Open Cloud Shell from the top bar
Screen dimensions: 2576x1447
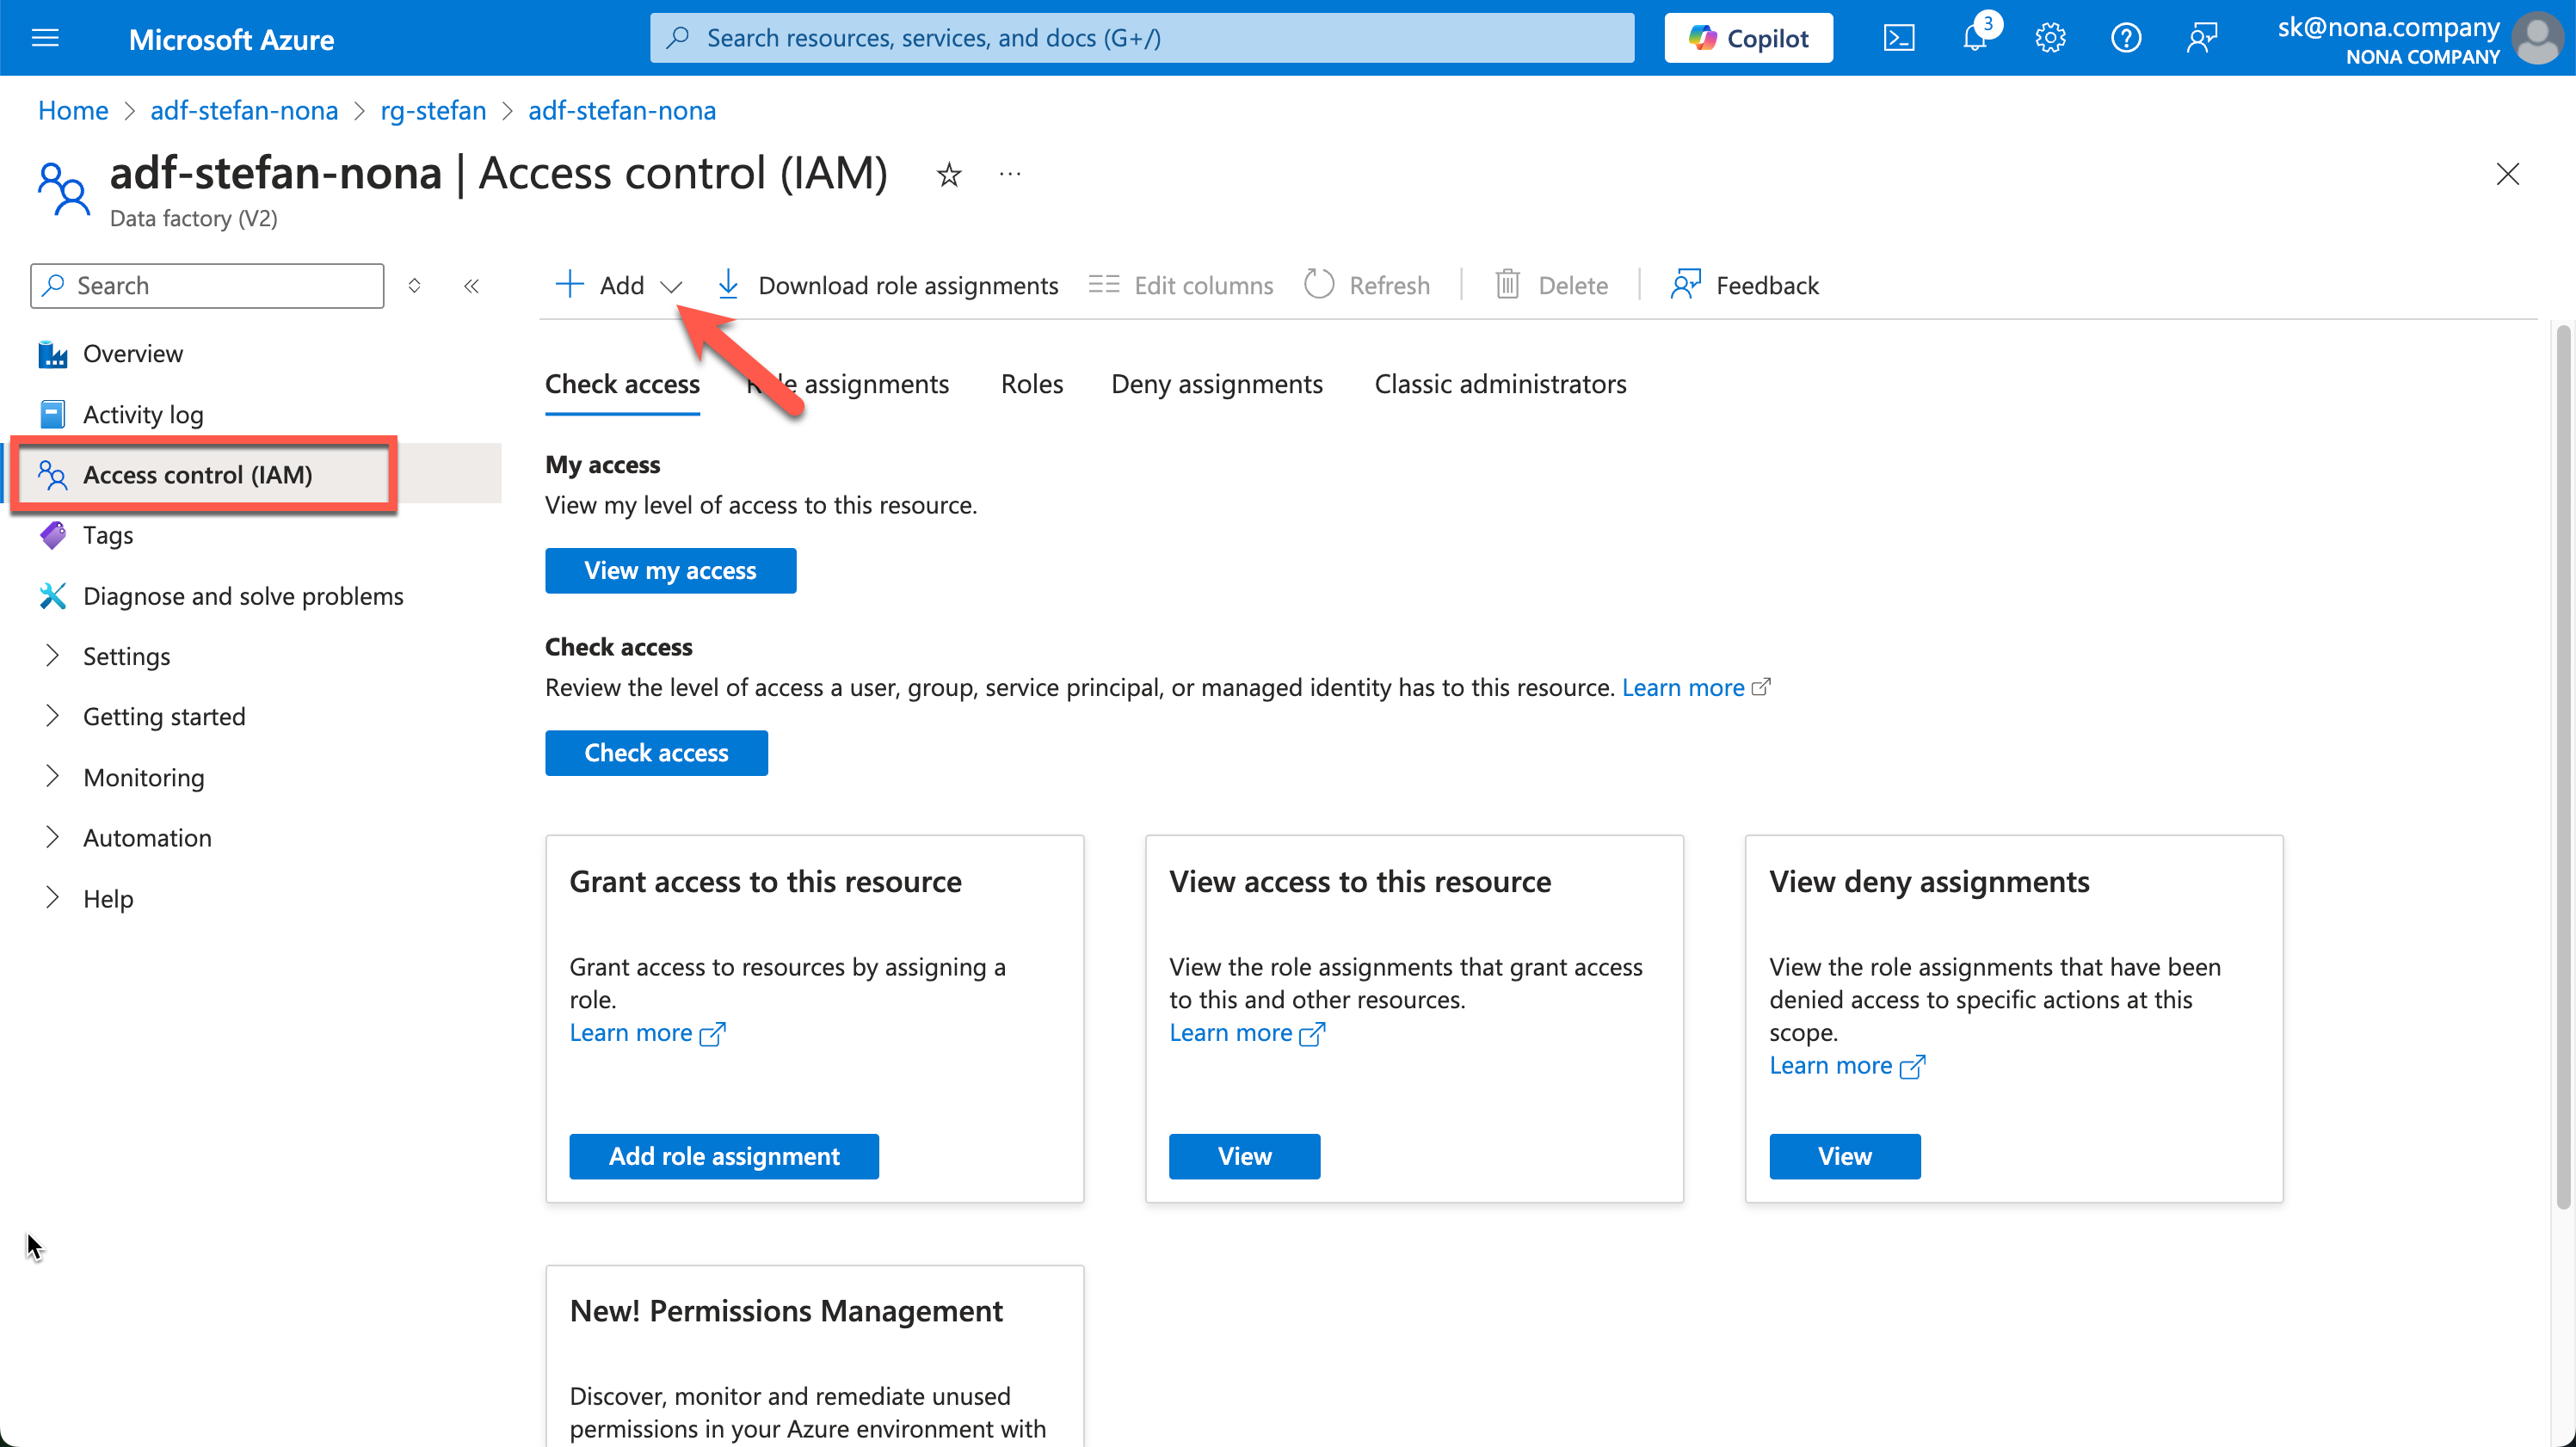pos(1898,38)
